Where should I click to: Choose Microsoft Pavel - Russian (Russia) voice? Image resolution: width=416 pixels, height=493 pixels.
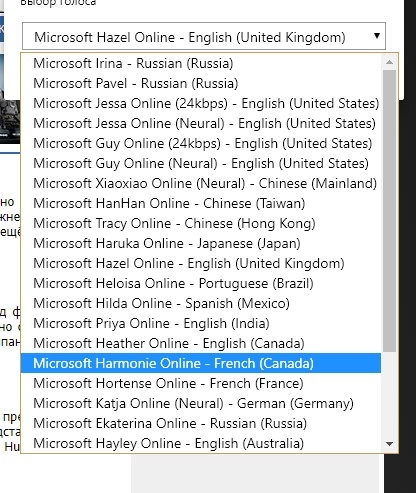point(201,83)
